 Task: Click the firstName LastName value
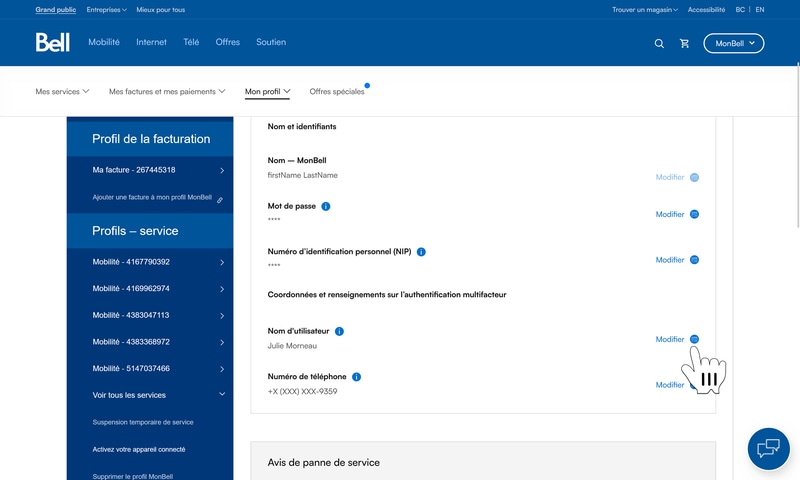point(303,175)
